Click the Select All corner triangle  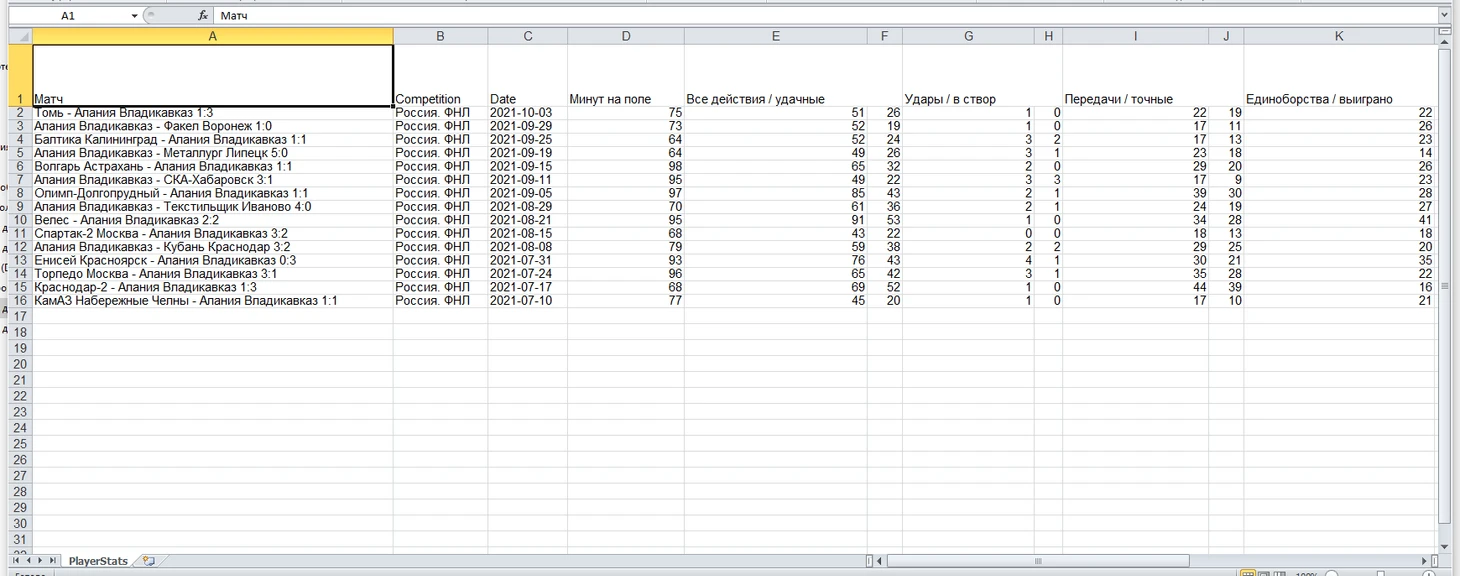coord(20,36)
